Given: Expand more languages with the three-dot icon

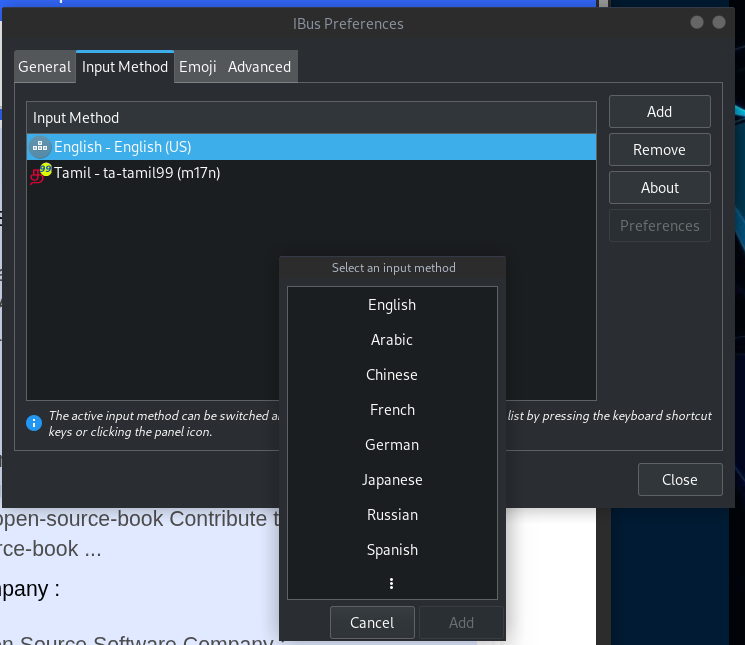Looking at the screenshot, I should click(x=392, y=584).
